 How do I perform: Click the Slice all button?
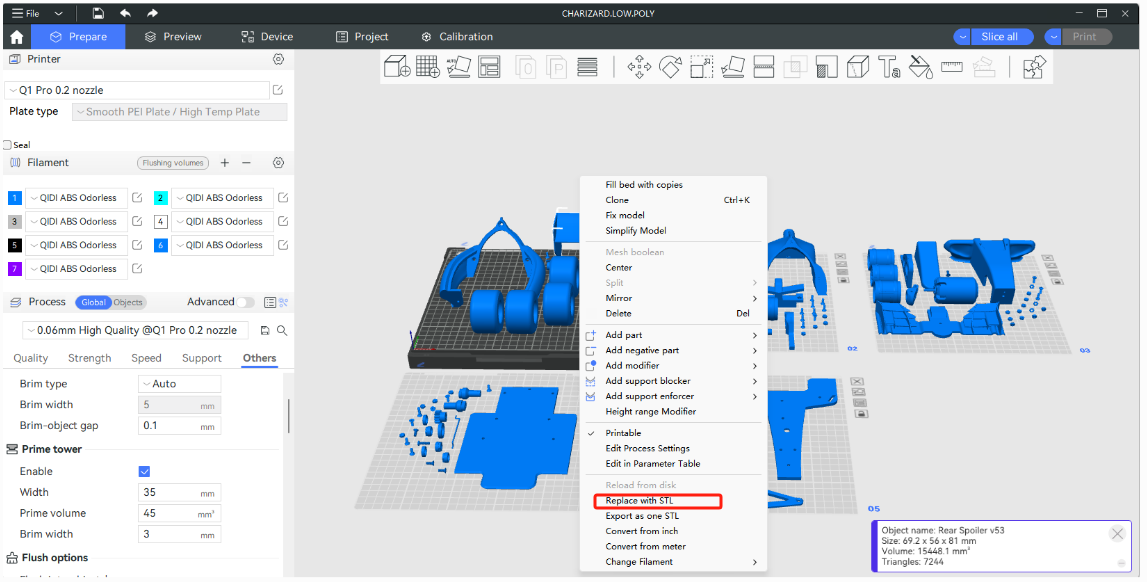pyautogui.click(x=999, y=37)
